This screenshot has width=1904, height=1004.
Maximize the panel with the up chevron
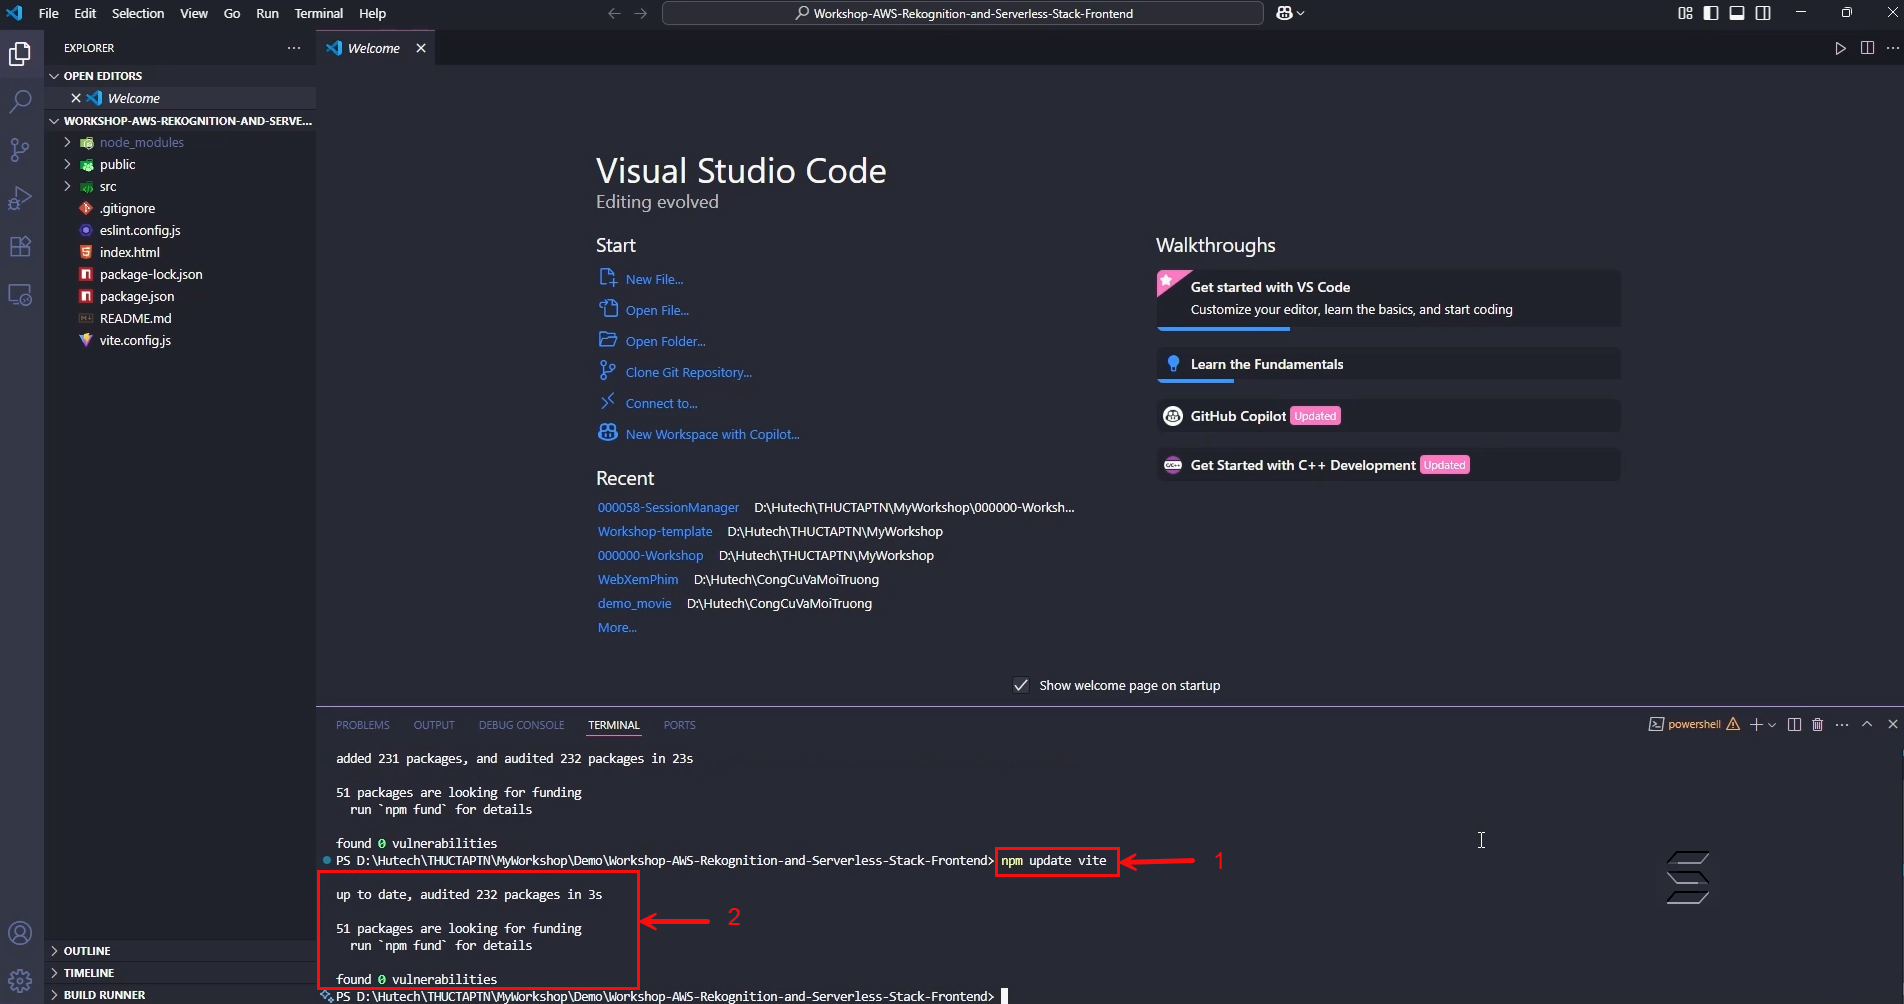pos(1867,724)
